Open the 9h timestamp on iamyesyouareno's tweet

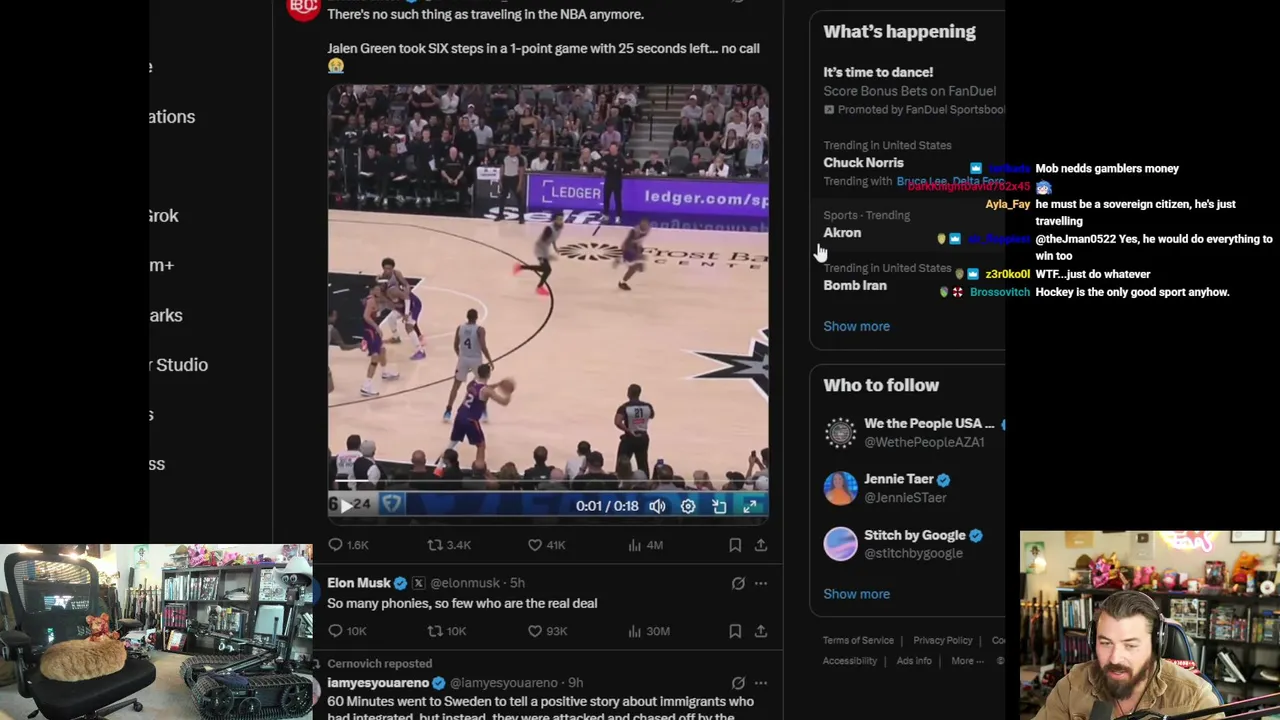(x=575, y=683)
